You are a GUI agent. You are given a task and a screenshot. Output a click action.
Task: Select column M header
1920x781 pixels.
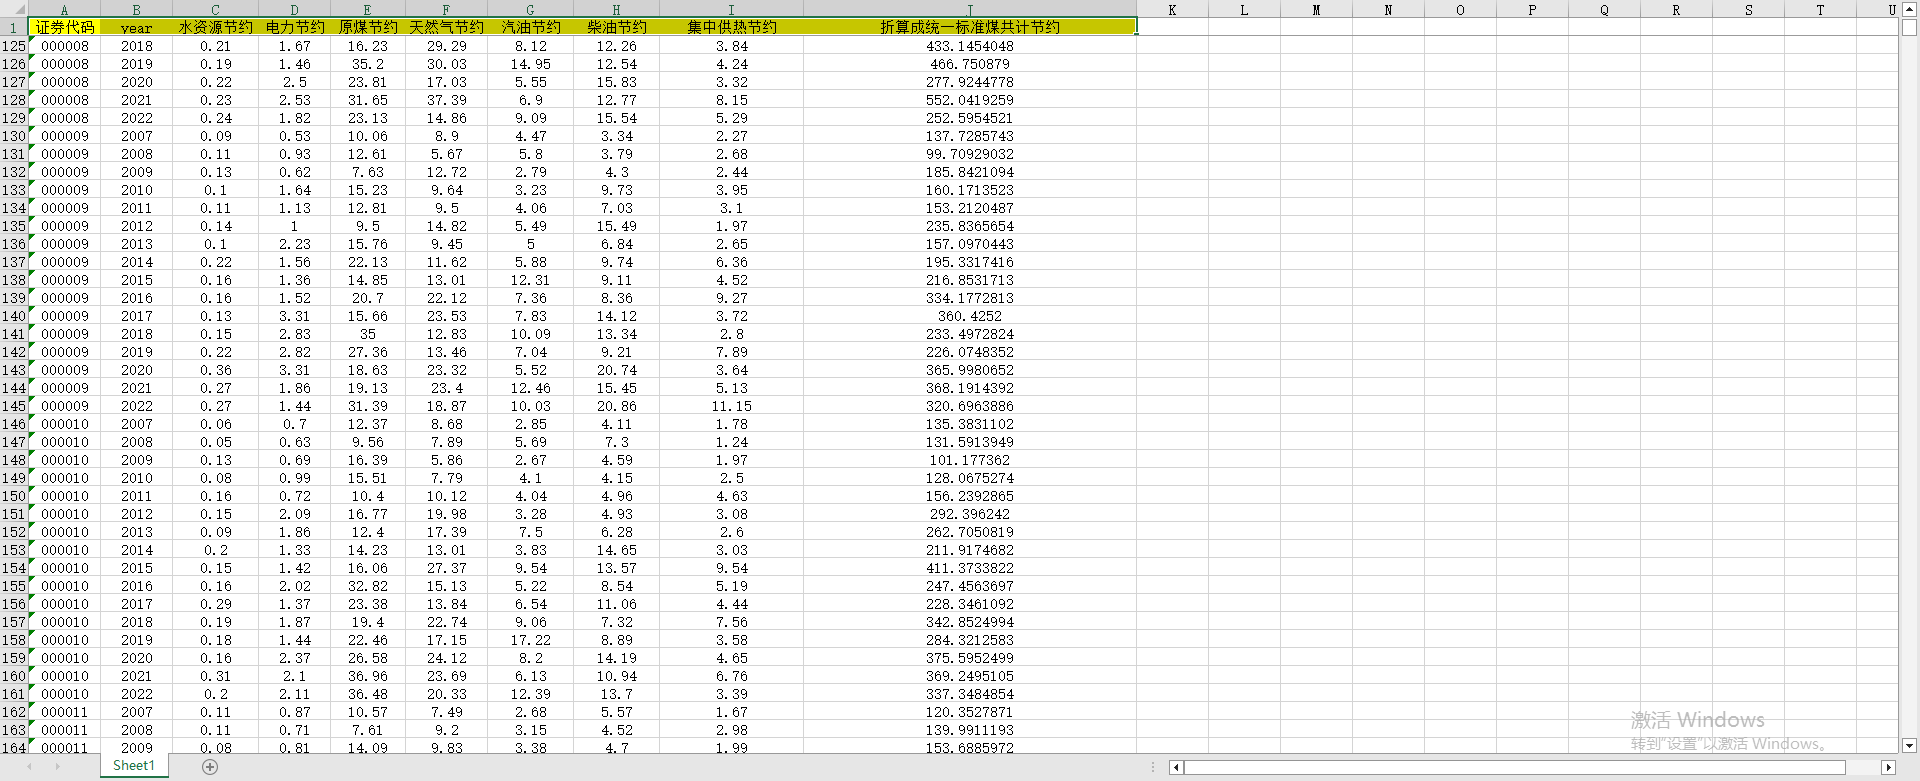pos(1316,9)
